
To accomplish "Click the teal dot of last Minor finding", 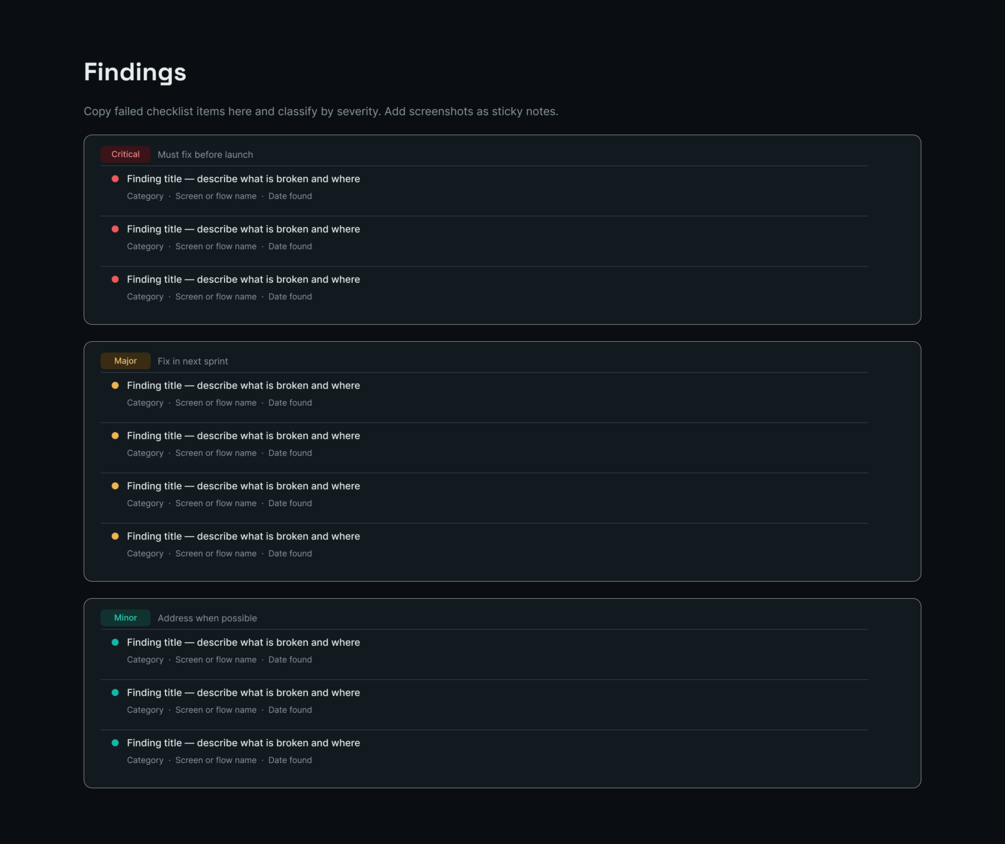I will tap(115, 743).
